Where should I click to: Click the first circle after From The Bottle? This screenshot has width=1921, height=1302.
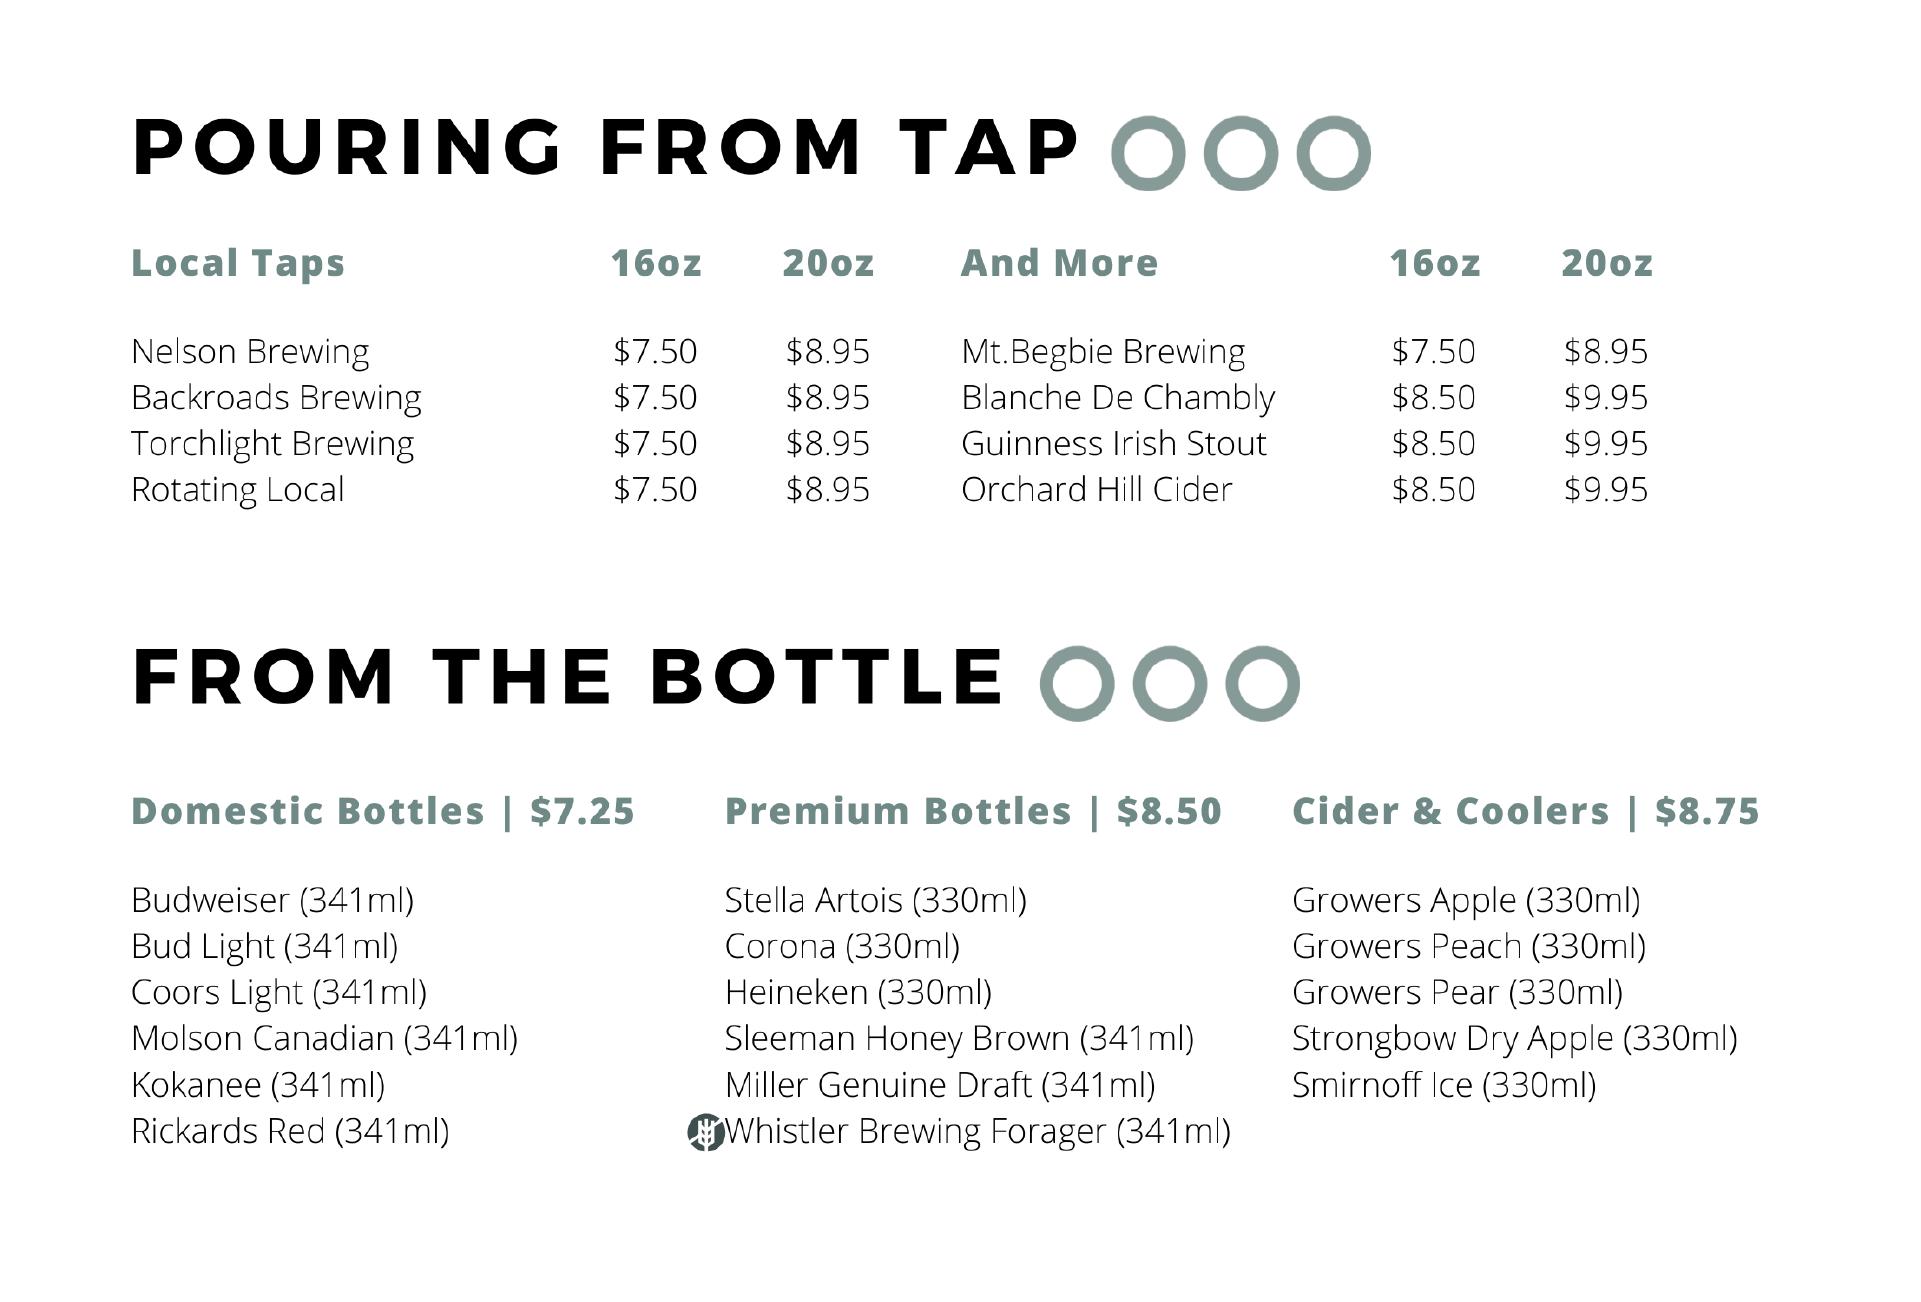[x=1077, y=683]
